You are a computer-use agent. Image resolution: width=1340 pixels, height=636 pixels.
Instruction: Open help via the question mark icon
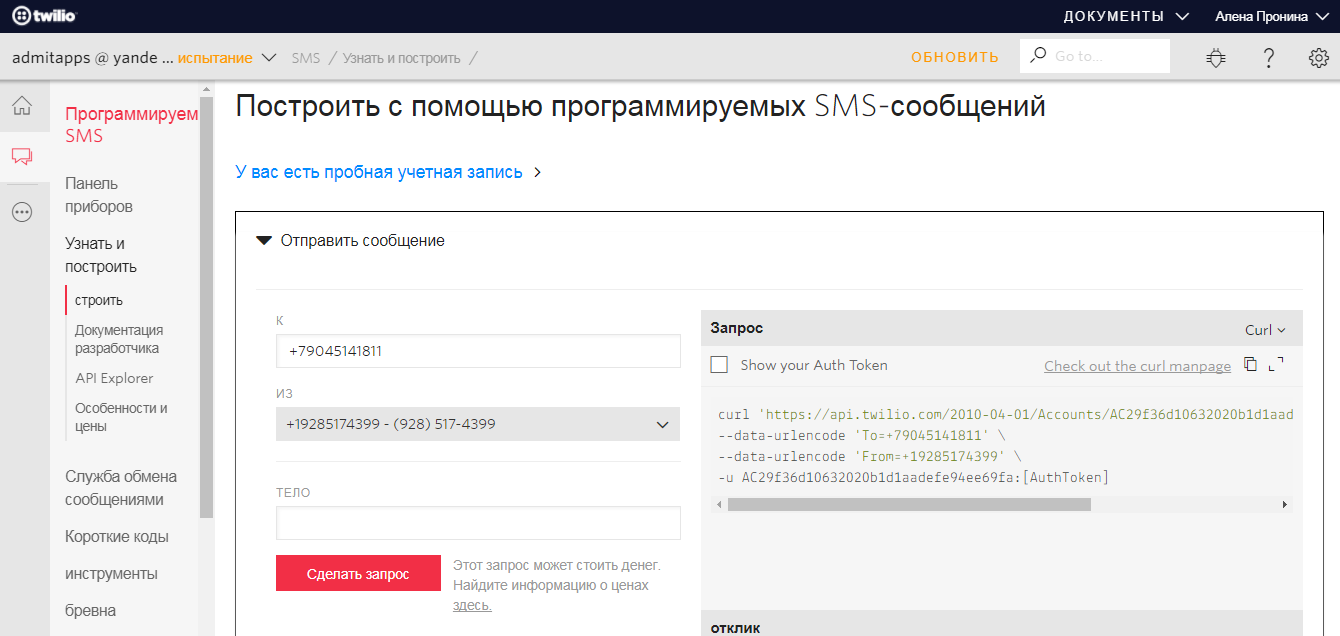pos(1268,57)
